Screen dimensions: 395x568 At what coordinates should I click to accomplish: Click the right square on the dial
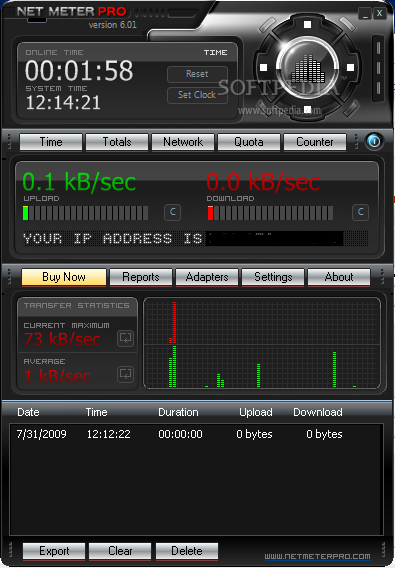pyautogui.click(x=350, y=67)
